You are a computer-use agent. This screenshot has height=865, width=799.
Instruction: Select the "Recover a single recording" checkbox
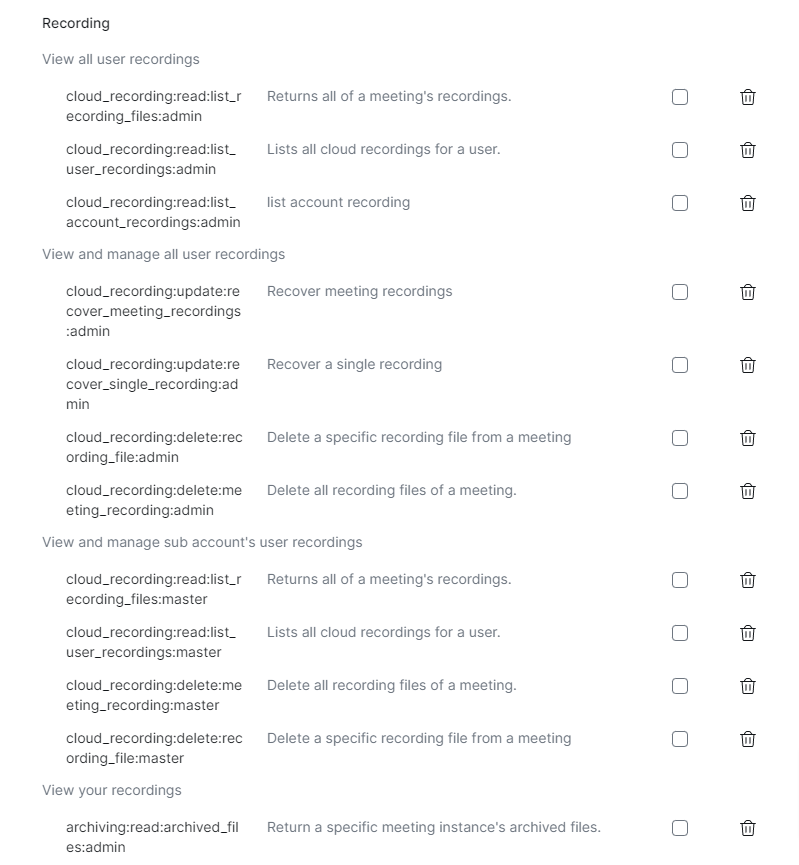[680, 365]
